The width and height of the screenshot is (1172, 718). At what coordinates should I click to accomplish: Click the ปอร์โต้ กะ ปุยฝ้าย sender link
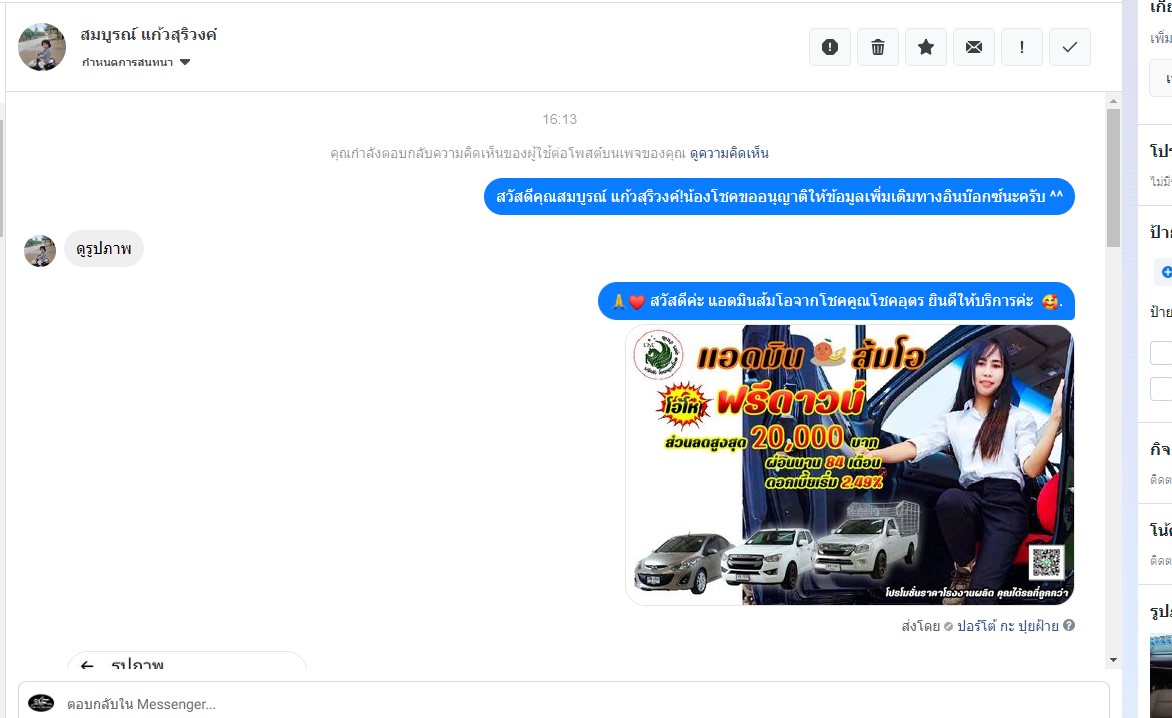[x=1008, y=626]
